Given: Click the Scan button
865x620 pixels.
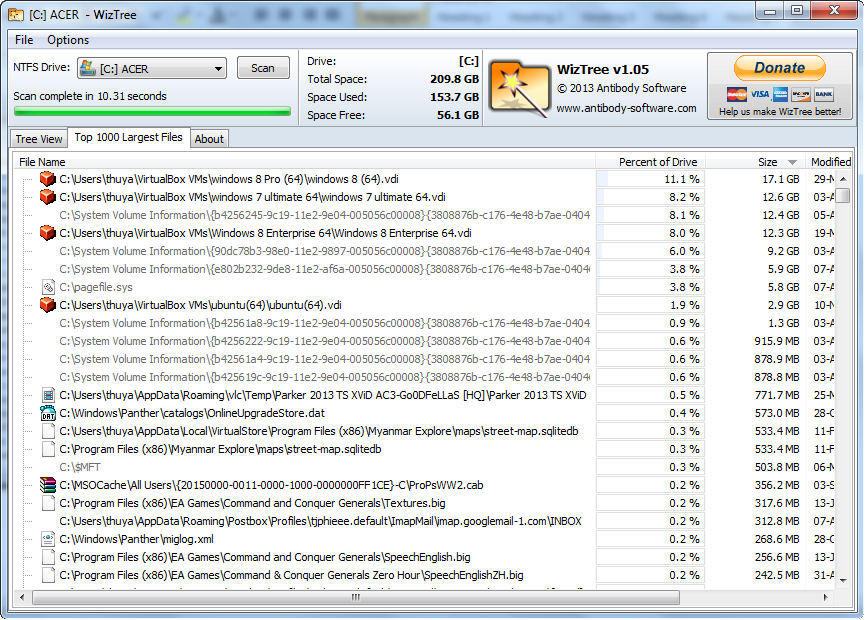Looking at the screenshot, I should point(263,68).
